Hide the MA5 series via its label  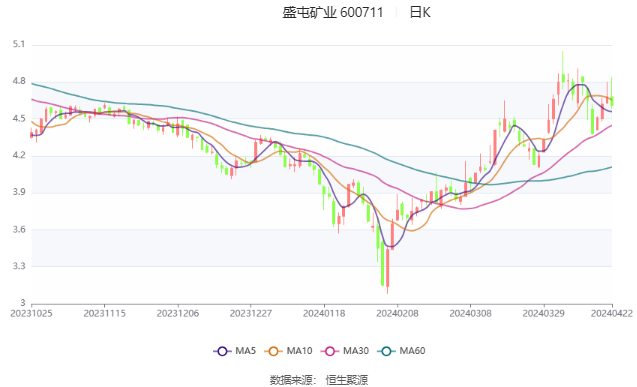pos(245,351)
